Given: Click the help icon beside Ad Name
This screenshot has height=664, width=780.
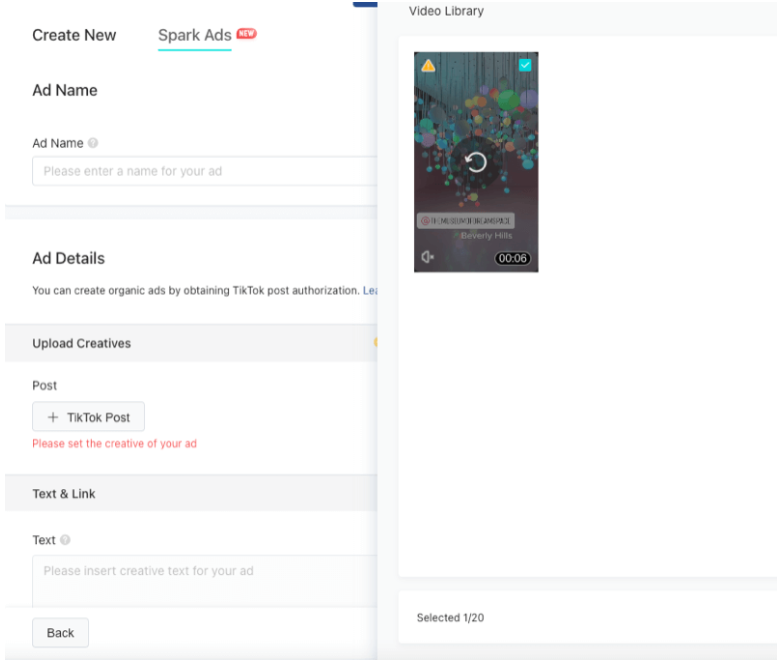Looking at the screenshot, I should pyautogui.click(x=93, y=143).
